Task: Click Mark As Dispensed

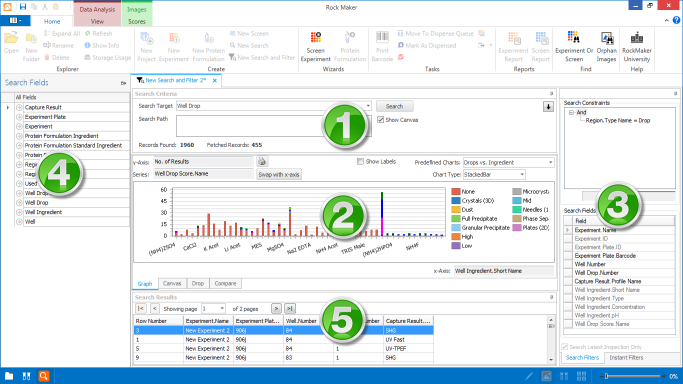Action: coord(426,45)
